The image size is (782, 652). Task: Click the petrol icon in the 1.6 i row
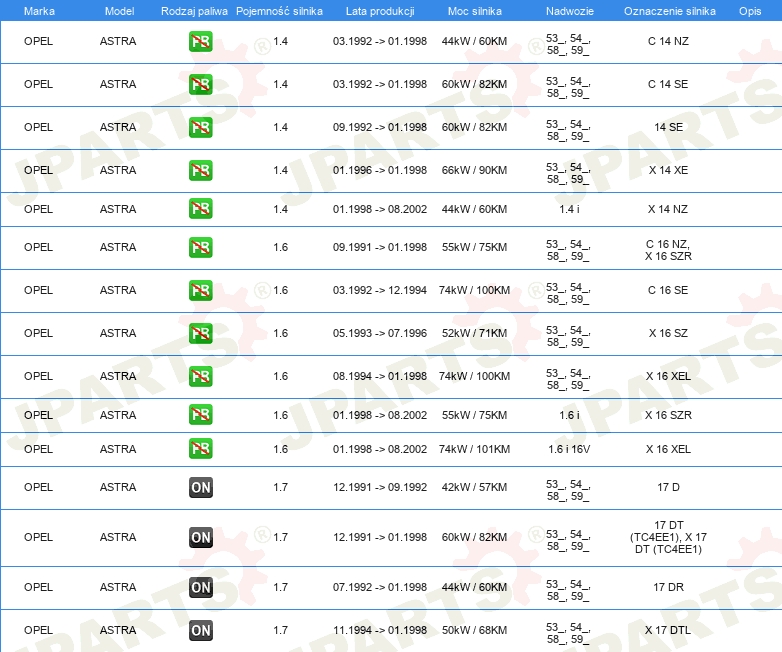click(x=200, y=415)
